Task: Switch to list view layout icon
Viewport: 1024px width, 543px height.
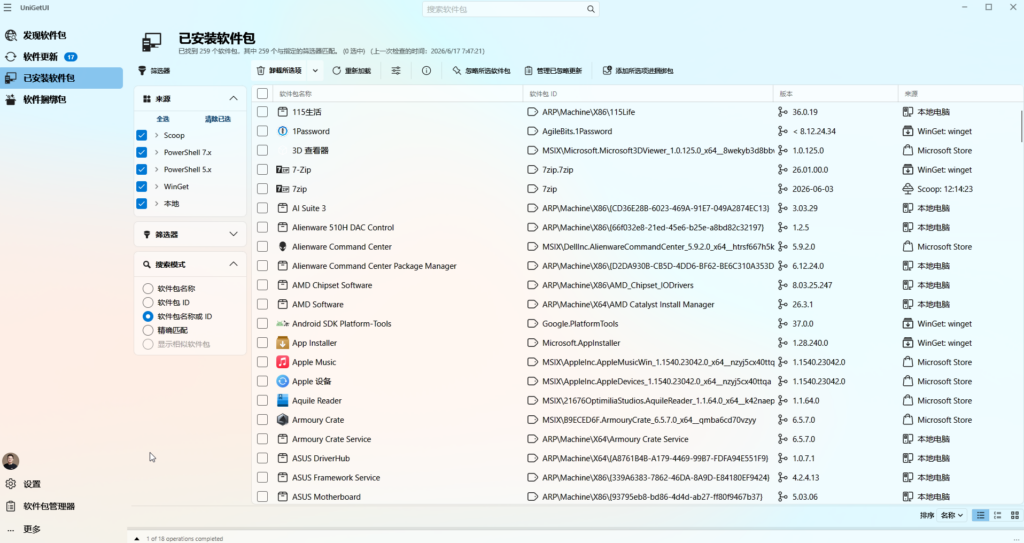Action: (980, 516)
